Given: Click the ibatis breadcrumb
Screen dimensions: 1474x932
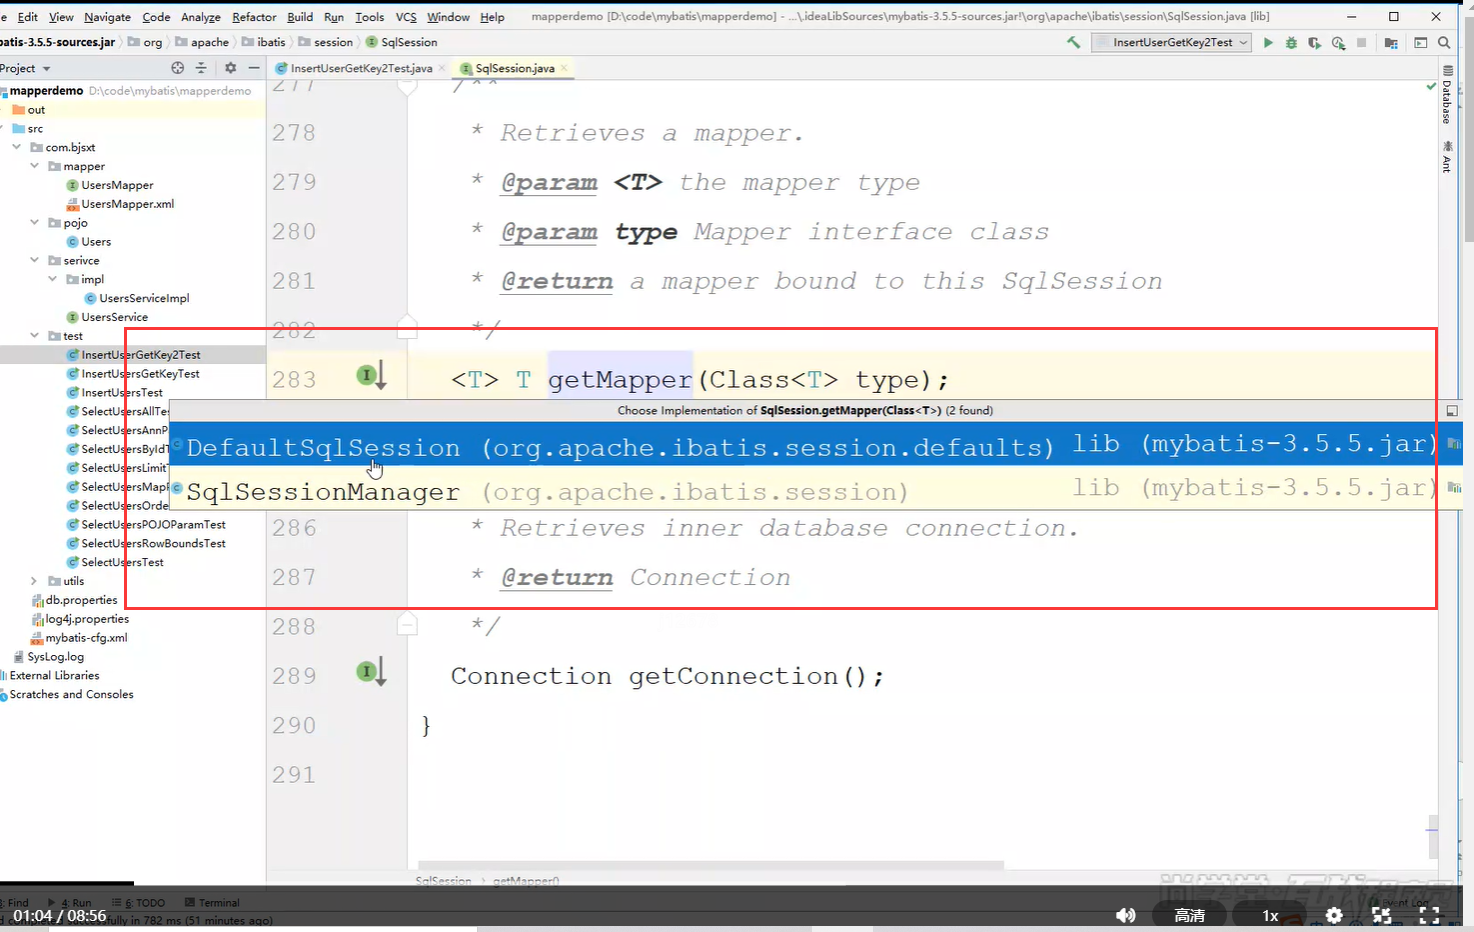Looking at the screenshot, I should click(264, 42).
